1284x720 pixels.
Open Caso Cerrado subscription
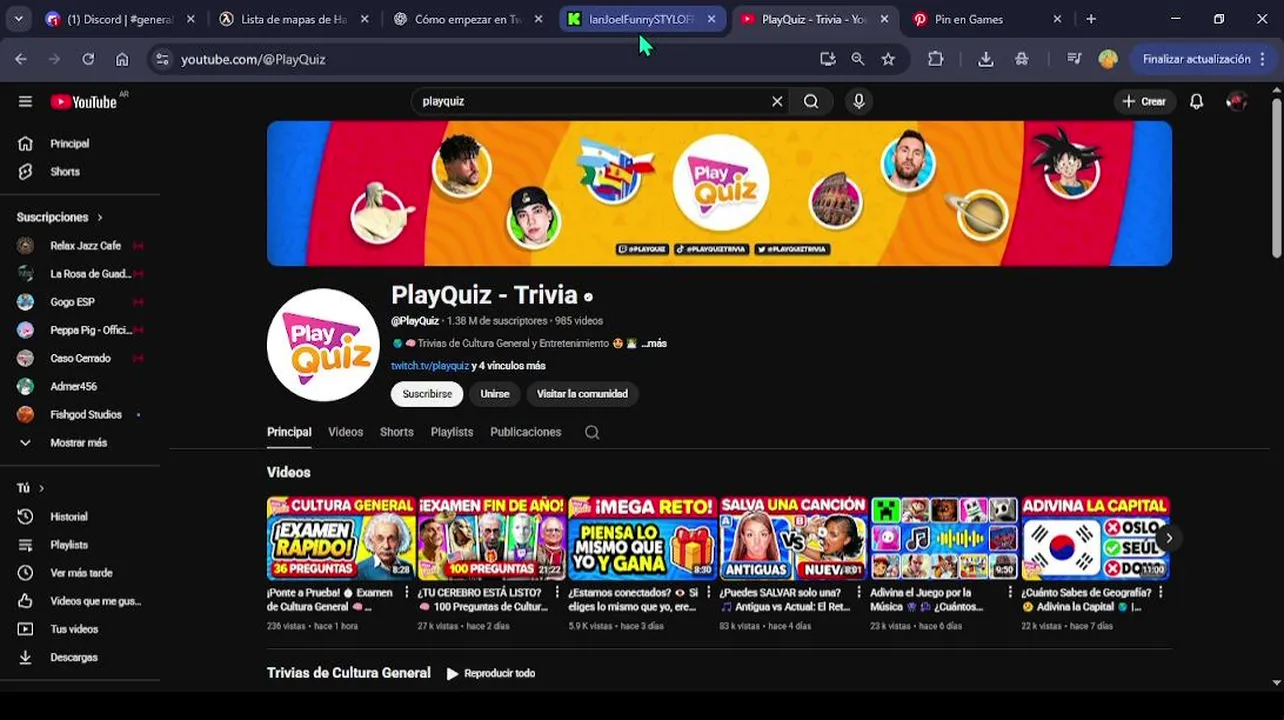point(80,358)
